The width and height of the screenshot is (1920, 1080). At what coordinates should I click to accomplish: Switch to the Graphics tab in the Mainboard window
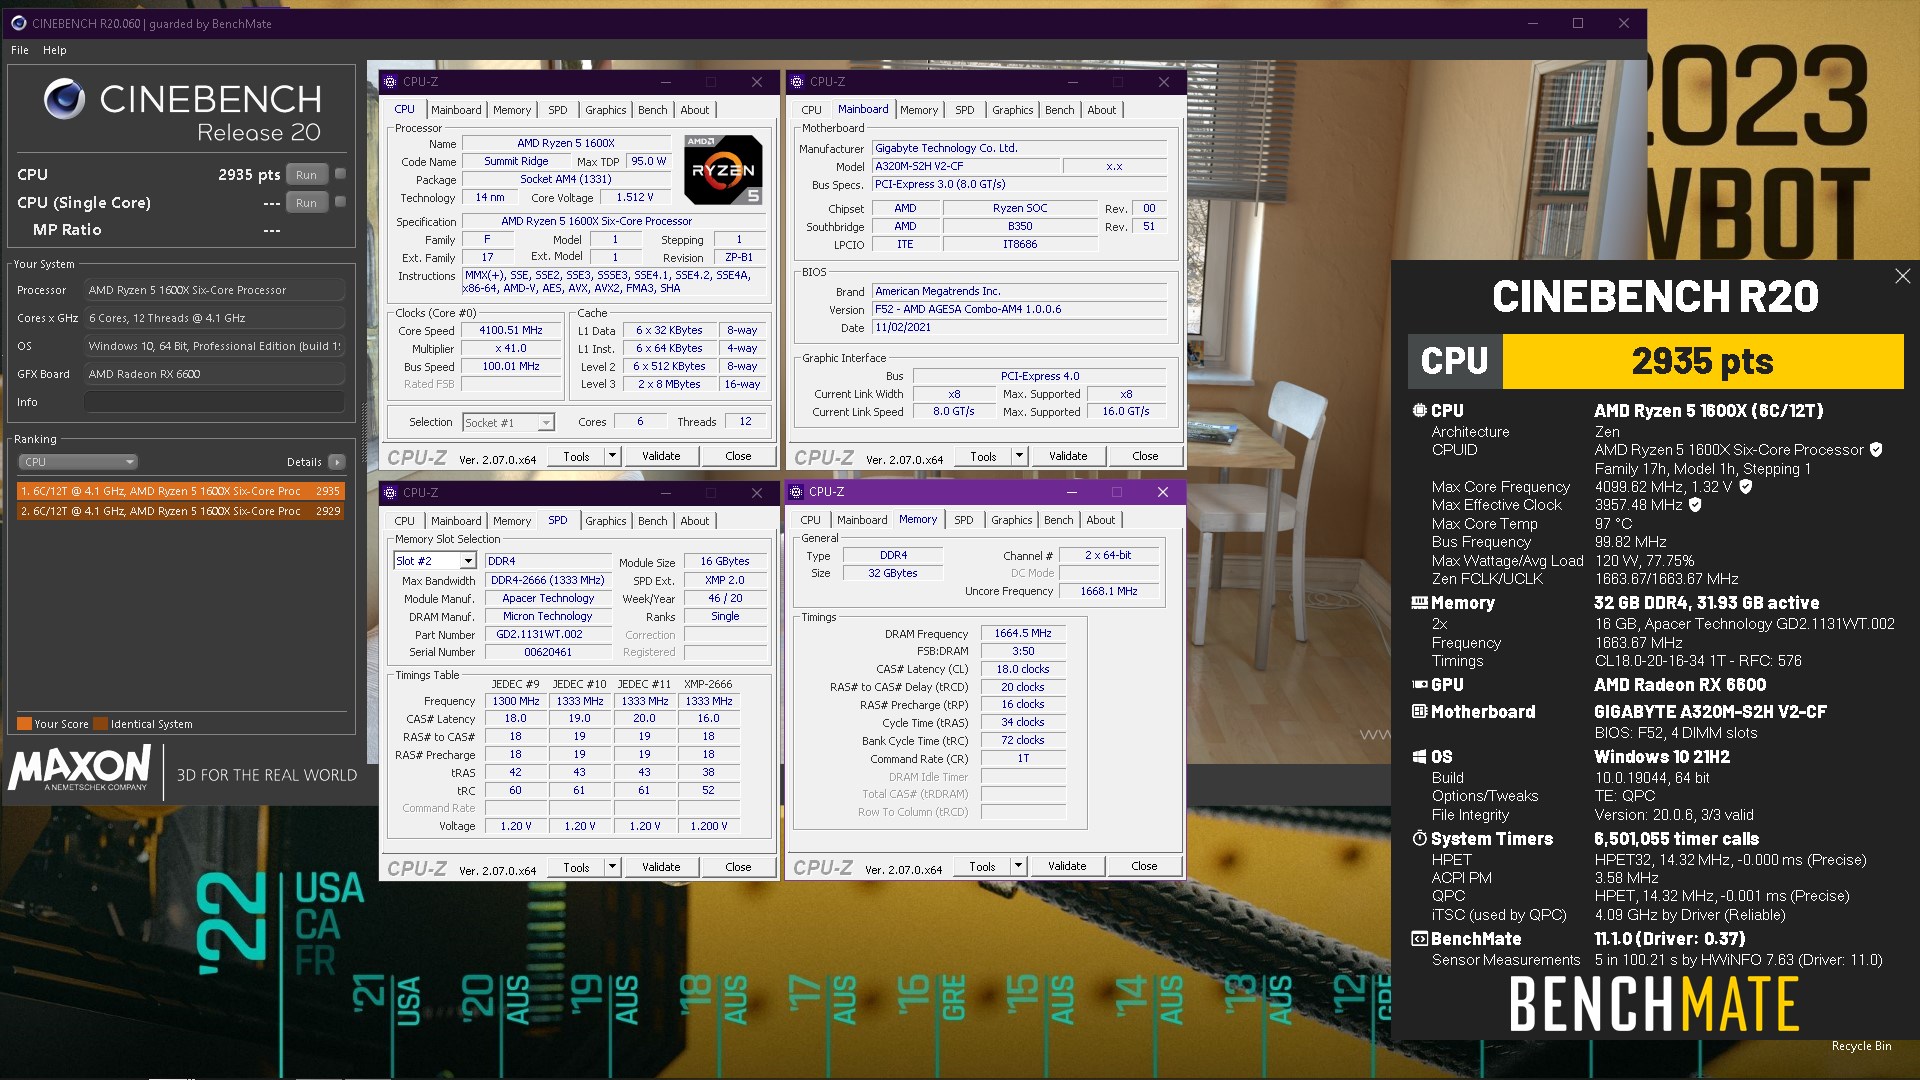click(x=1012, y=110)
